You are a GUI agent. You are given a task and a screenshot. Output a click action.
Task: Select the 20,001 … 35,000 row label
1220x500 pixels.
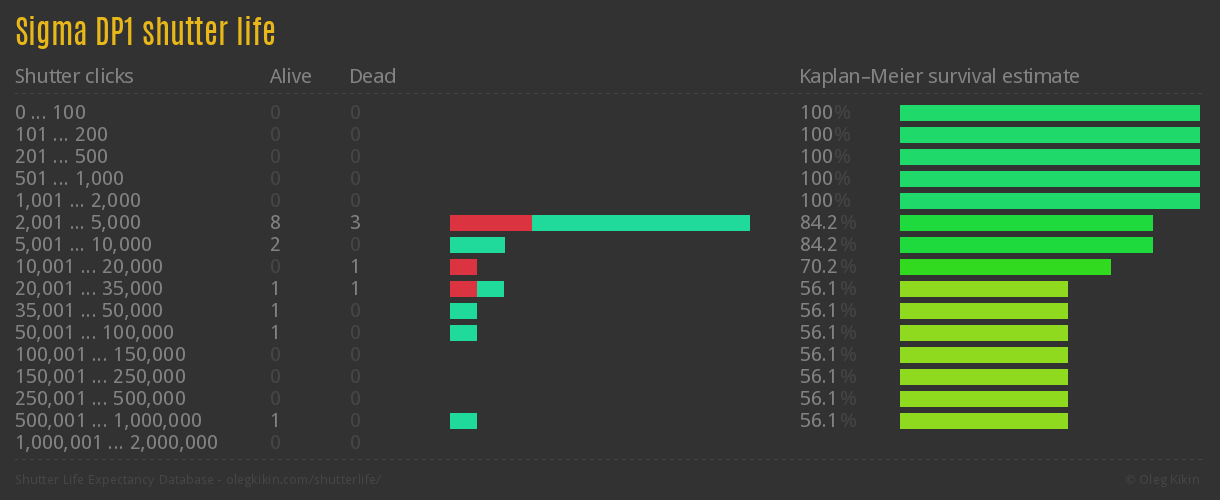click(89, 289)
